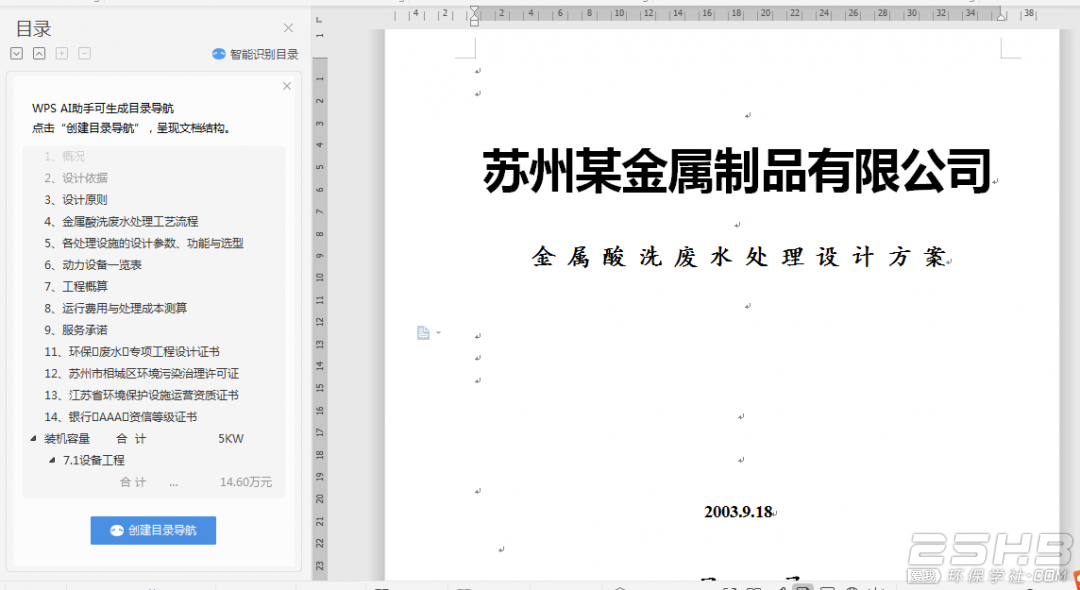Jump to 8、运行费用与处理成本测算
The width and height of the screenshot is (1080, 590).
tap(116, 308)
